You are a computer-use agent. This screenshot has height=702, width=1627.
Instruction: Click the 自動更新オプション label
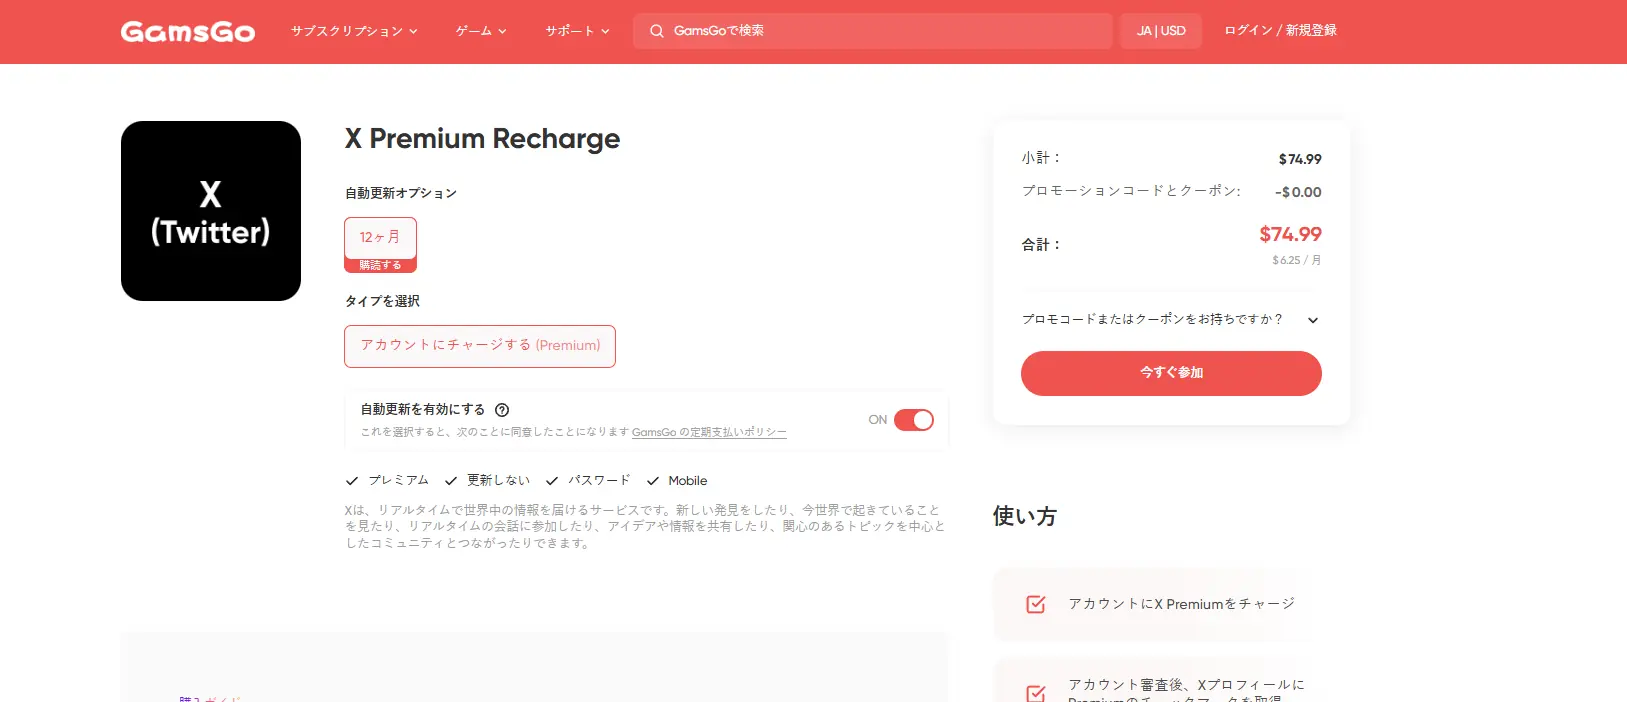click(x=401, y=193)
